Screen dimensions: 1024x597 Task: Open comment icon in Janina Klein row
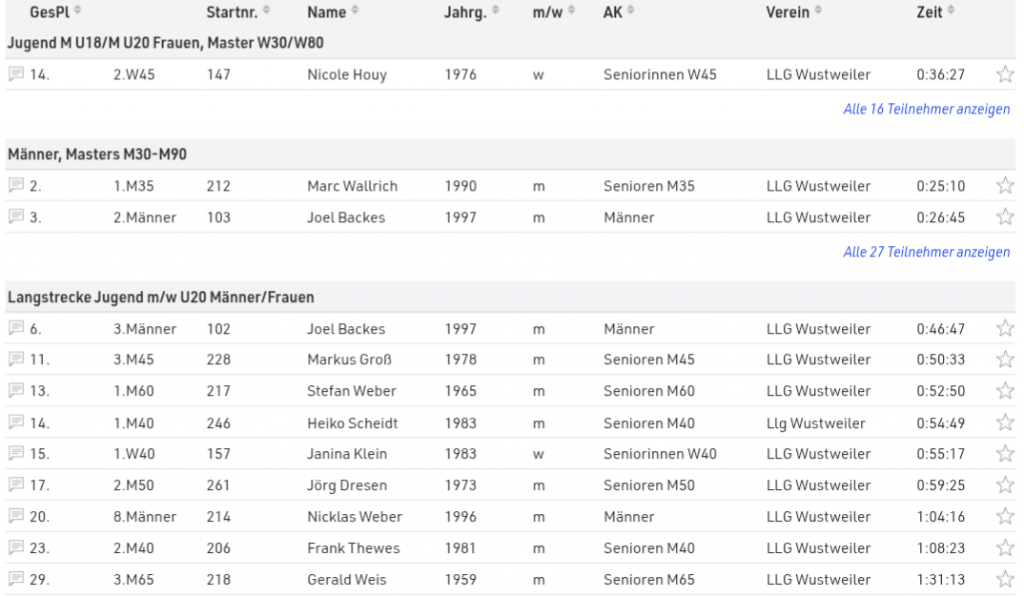[16, 453]
